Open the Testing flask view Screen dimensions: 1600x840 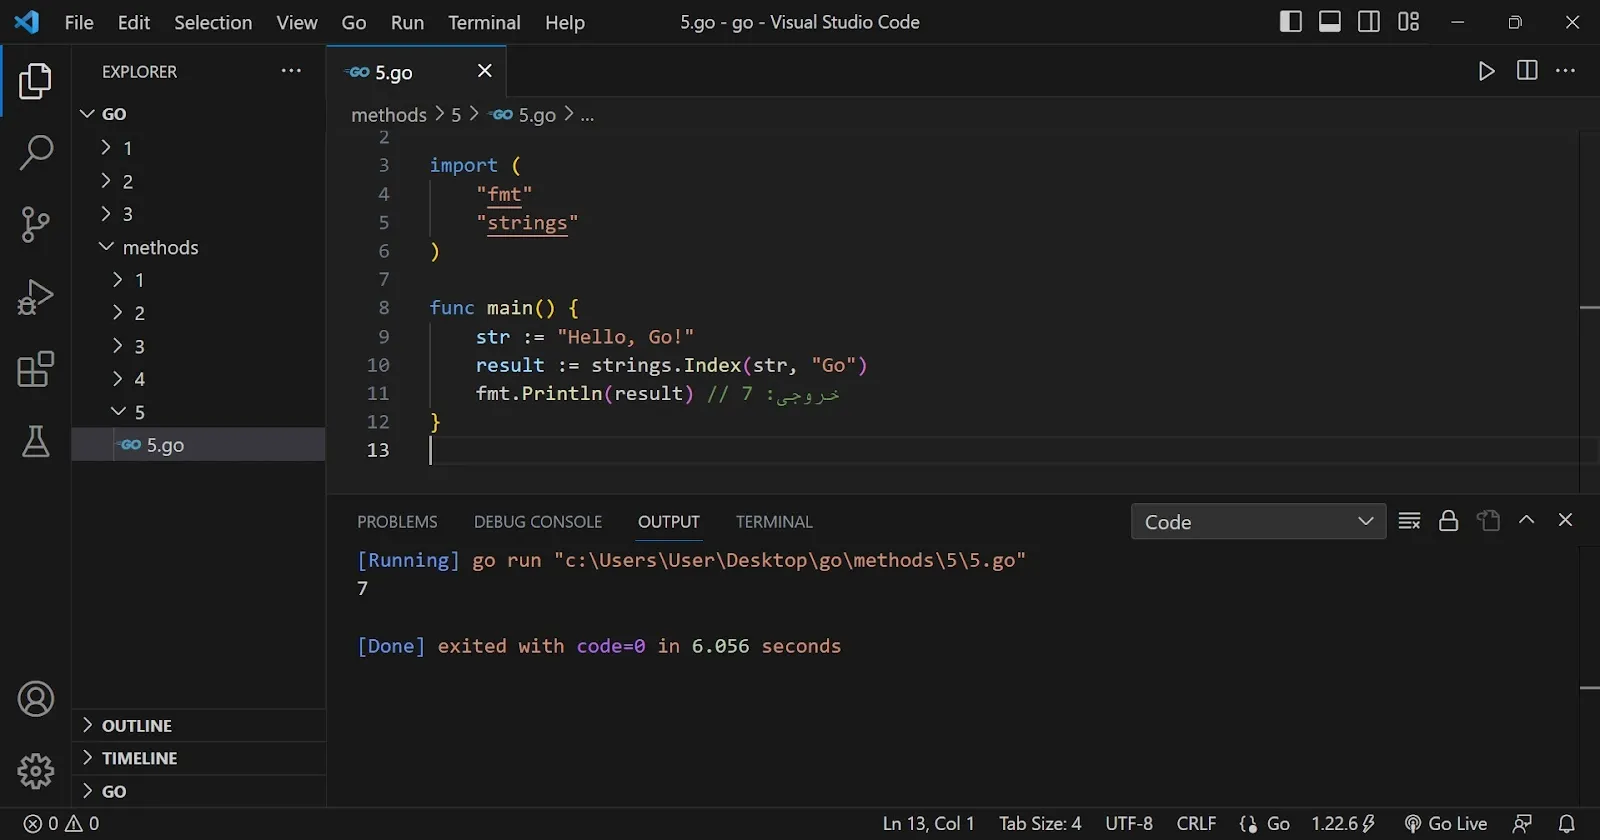point(35,441)
